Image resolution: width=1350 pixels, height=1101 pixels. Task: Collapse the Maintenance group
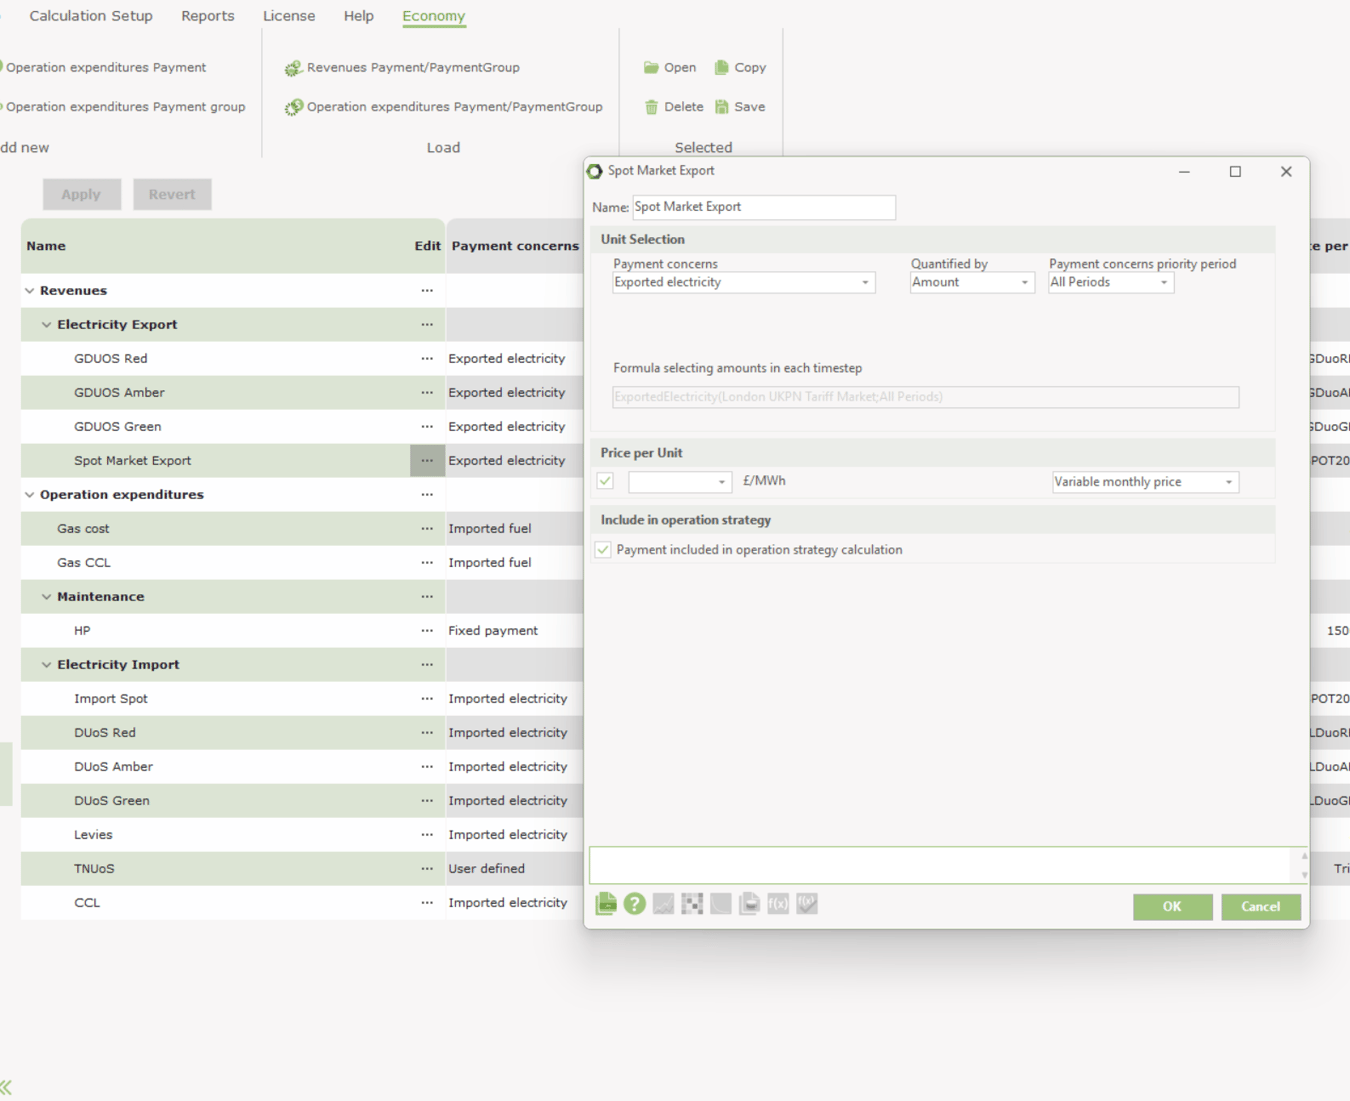point(47,597)
